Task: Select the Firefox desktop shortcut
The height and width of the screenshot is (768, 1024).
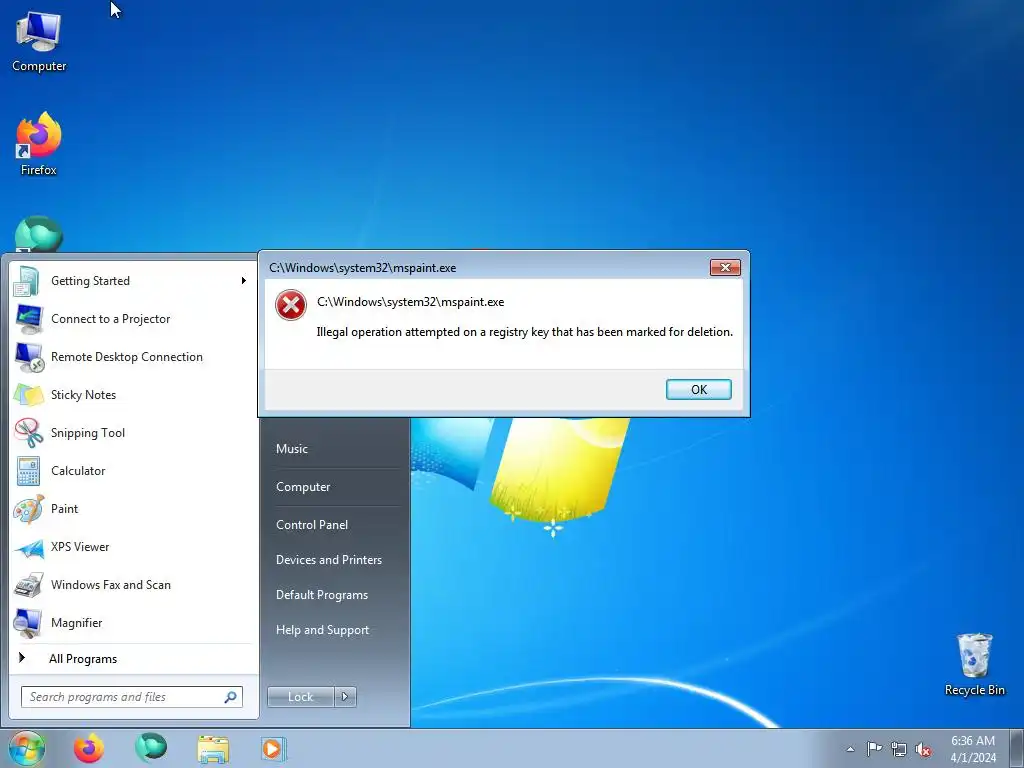Action: pyautogui.click(x=39, y=144)
